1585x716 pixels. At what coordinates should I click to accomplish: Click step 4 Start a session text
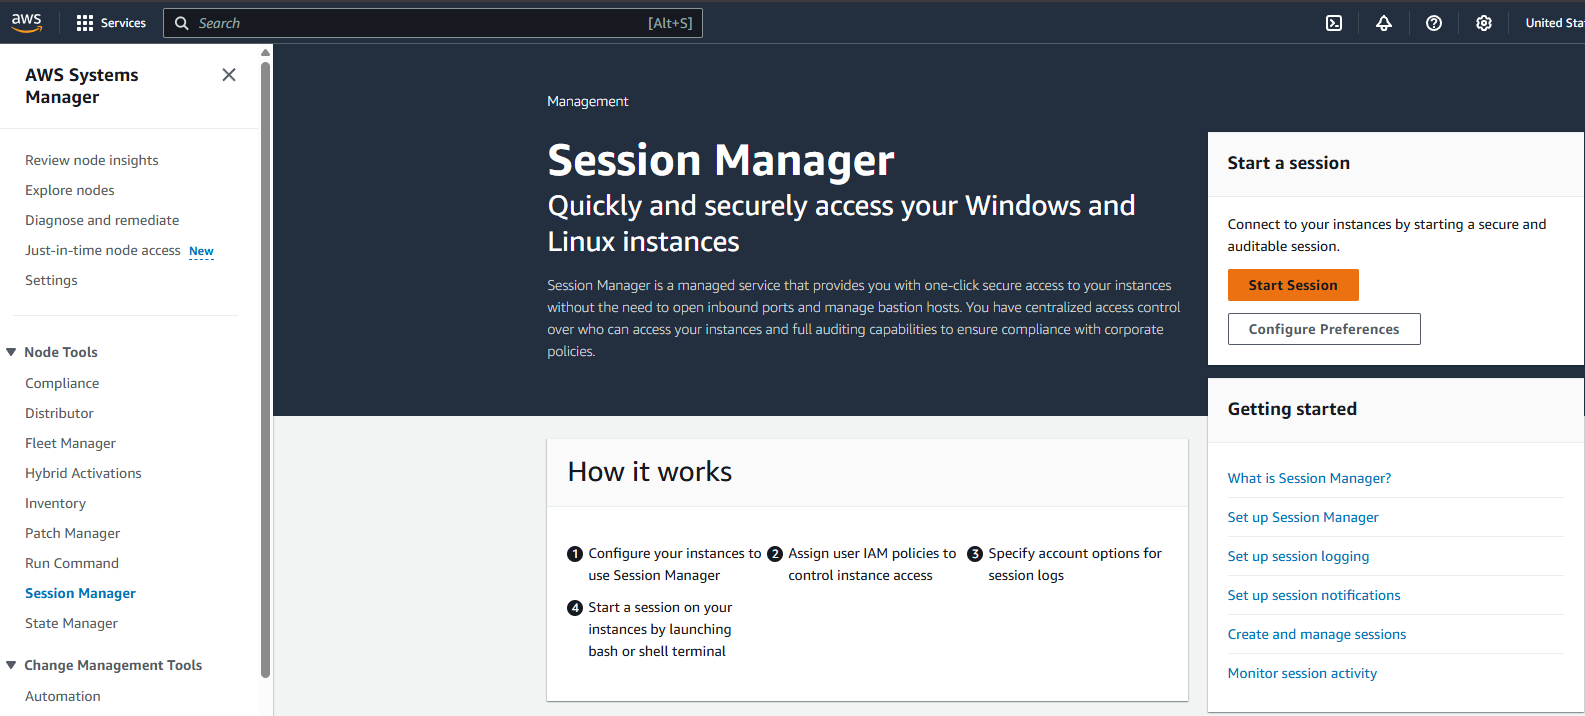coord(660,629)
